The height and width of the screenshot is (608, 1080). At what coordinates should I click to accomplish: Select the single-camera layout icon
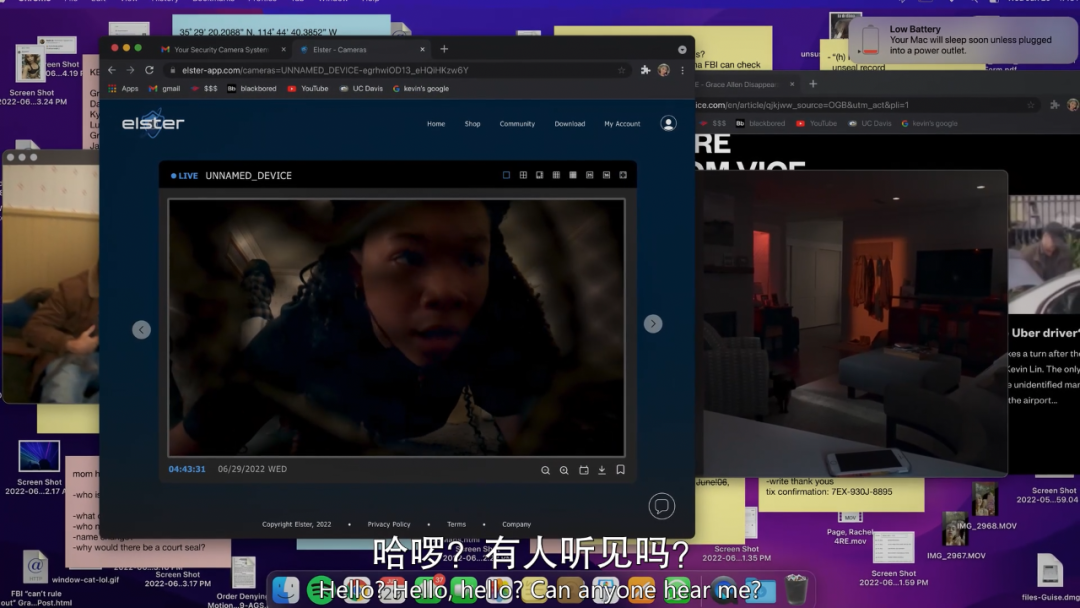tap(506, 175)
